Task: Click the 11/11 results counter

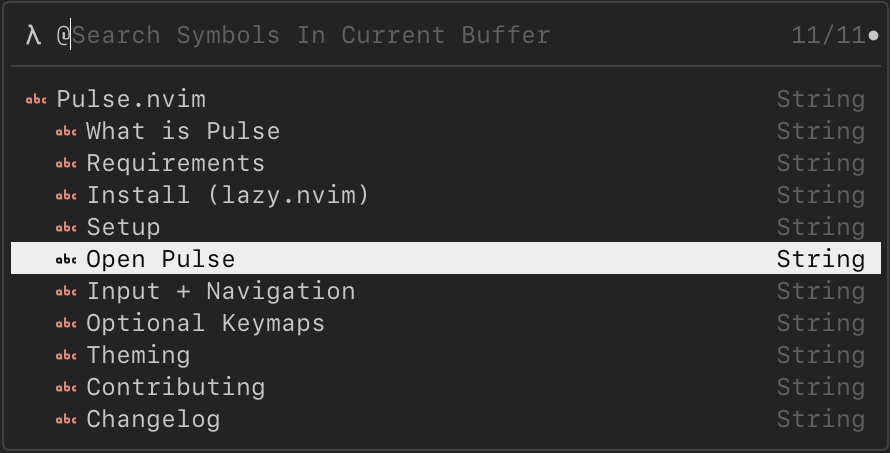Action: click(827, 35)
